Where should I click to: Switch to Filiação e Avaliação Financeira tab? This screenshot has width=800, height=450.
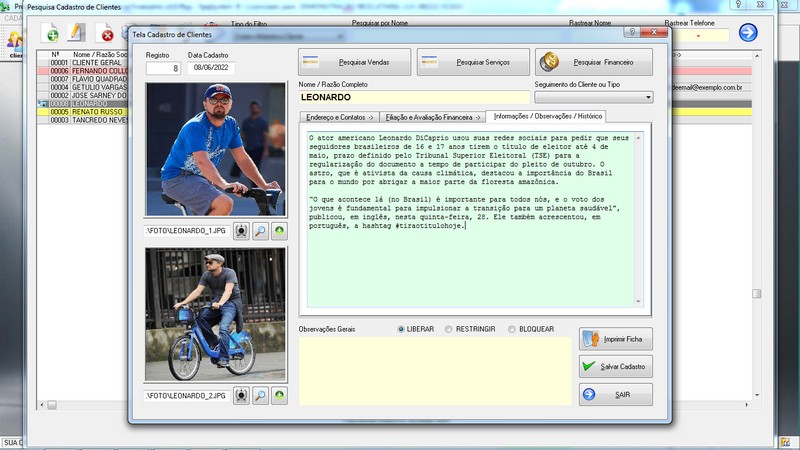click(x=433, y=117)
